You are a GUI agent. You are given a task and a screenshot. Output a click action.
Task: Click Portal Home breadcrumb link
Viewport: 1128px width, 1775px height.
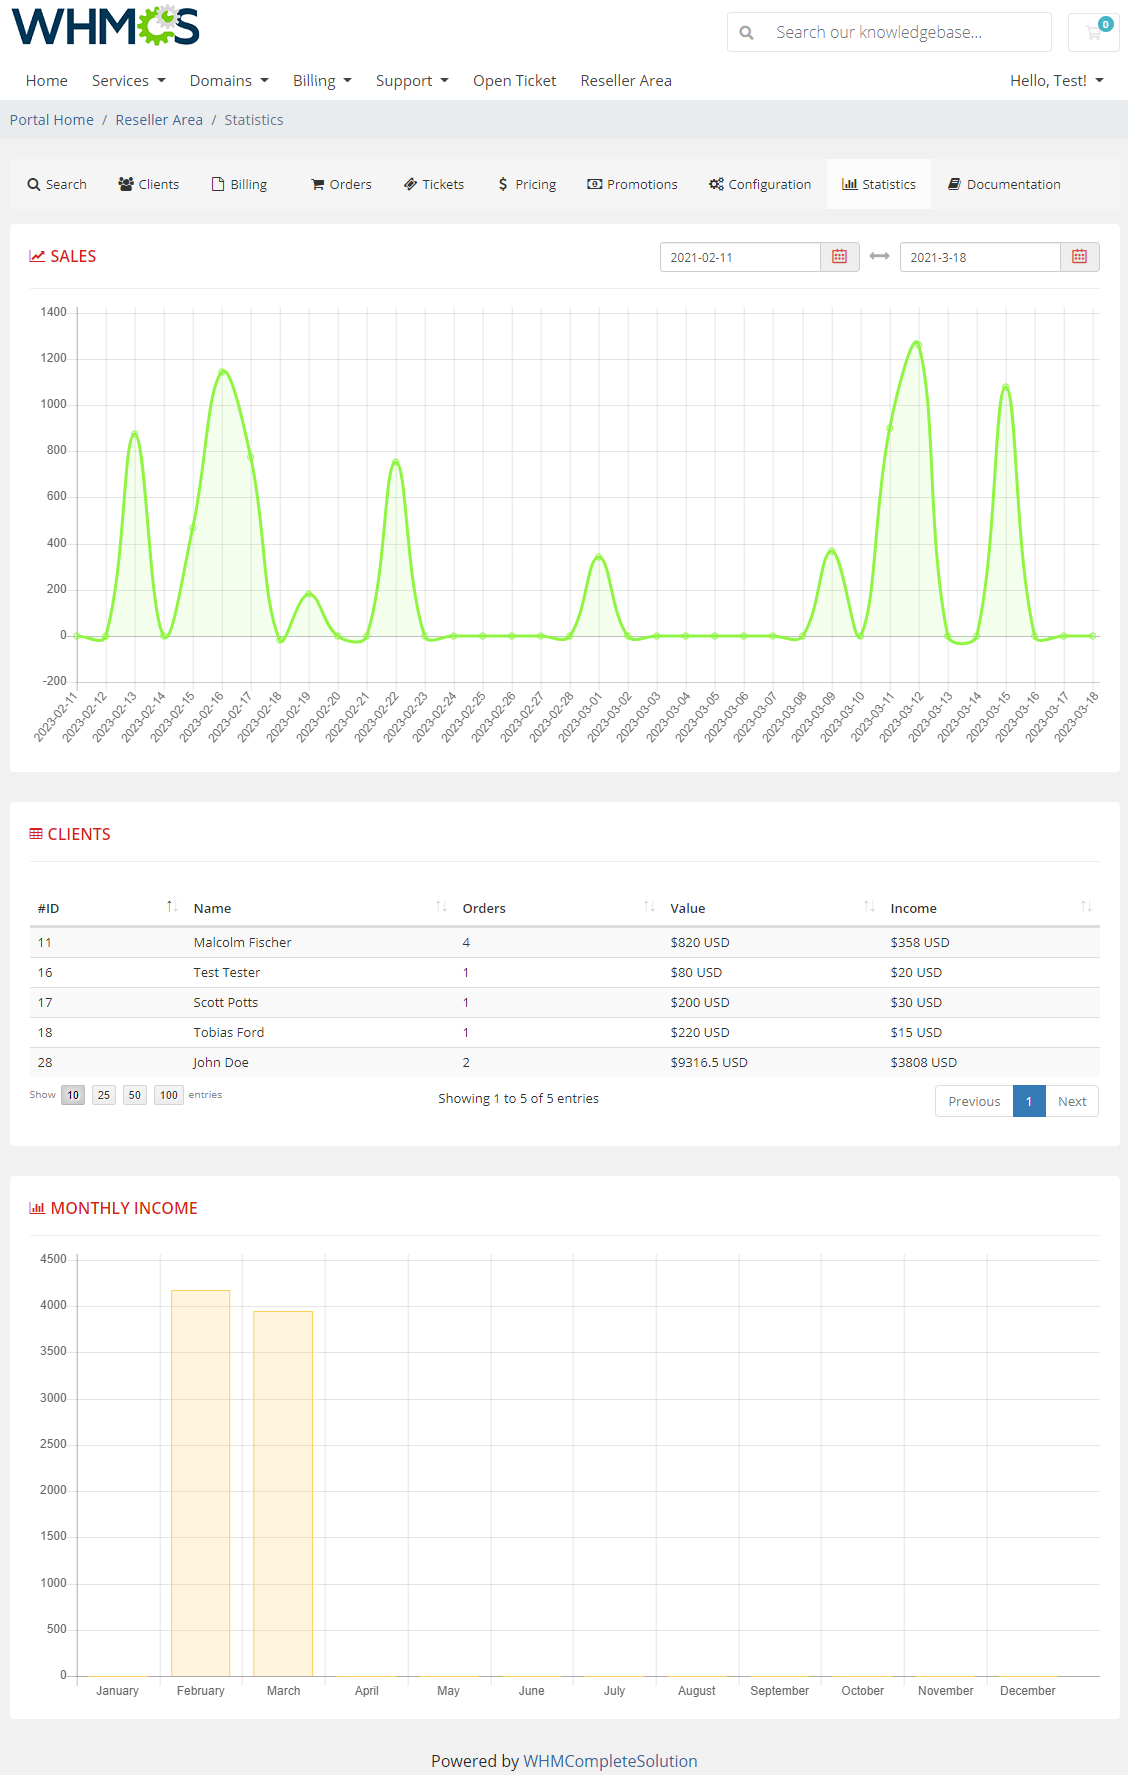pos(52,120)
